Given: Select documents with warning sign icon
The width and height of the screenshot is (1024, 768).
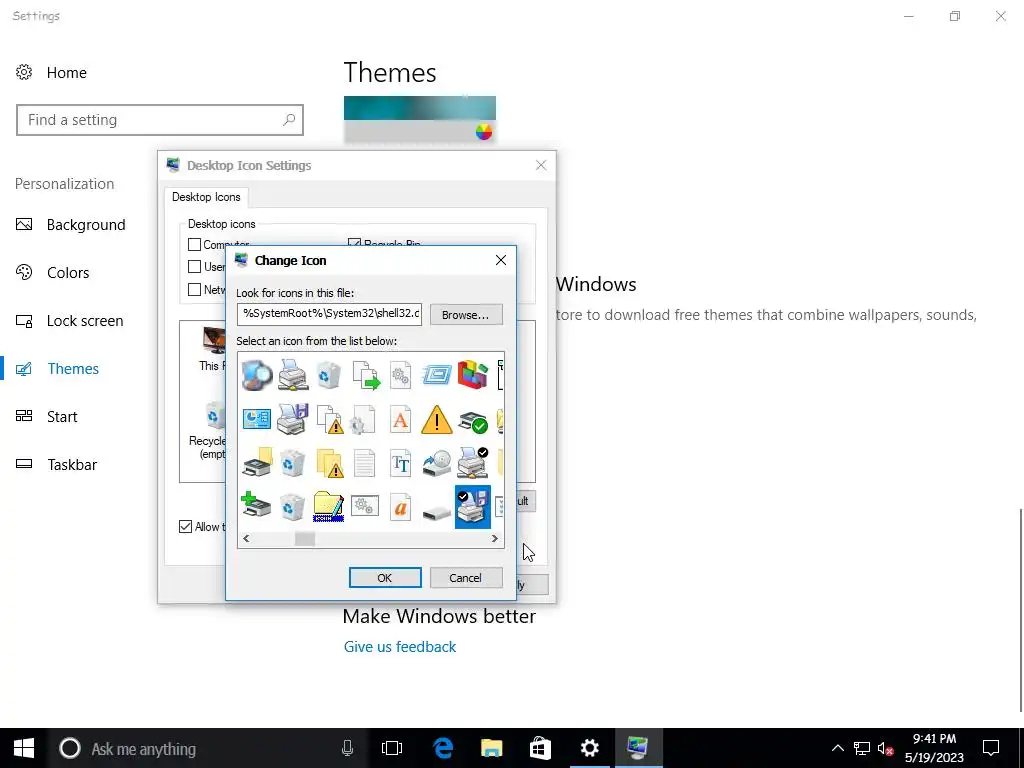Looking at the screenshot, I should point(329,419).
